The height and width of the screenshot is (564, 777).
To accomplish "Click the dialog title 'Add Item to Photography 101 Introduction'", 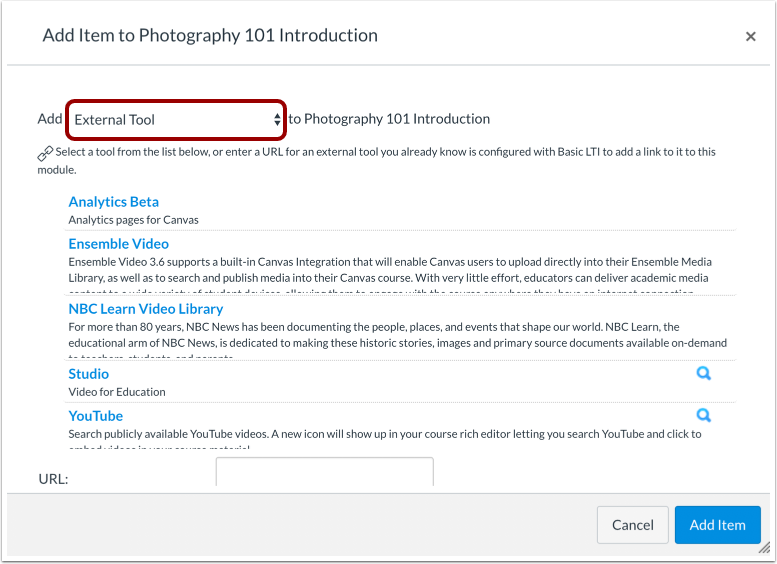I will 210,36.
